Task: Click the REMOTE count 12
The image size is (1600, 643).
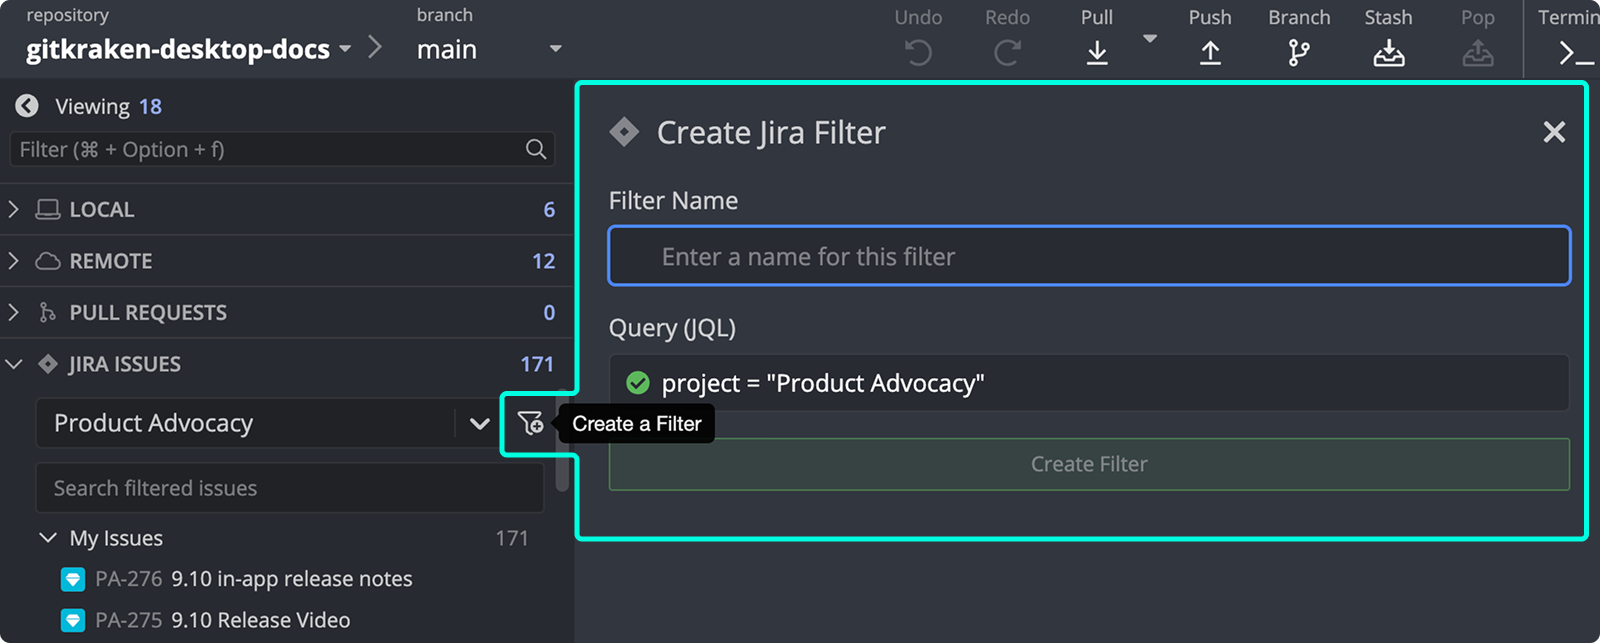Action: click(543, 261)
